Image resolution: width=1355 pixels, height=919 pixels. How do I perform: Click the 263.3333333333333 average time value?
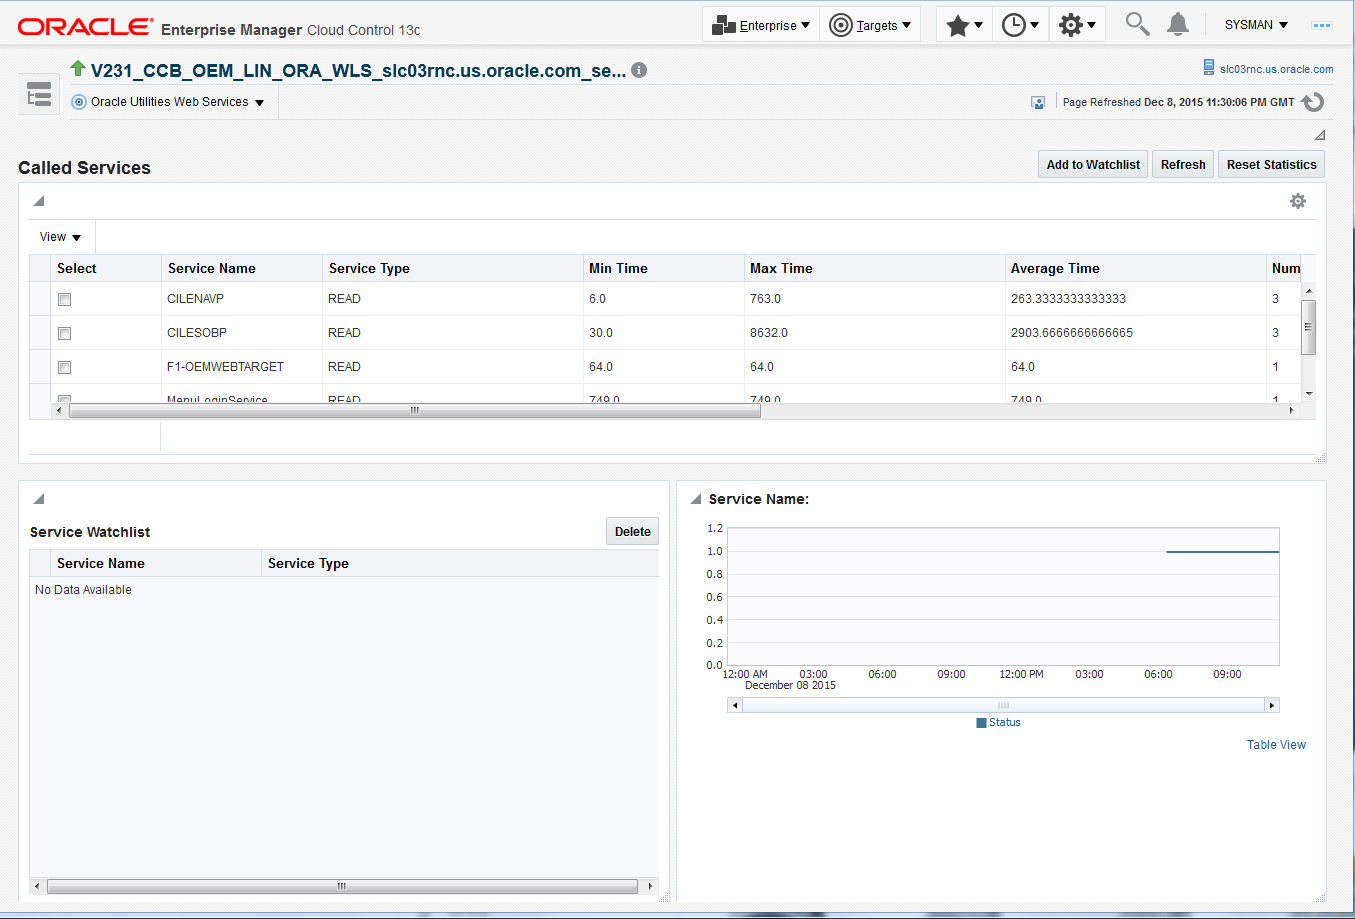[x=1068, y=299]
